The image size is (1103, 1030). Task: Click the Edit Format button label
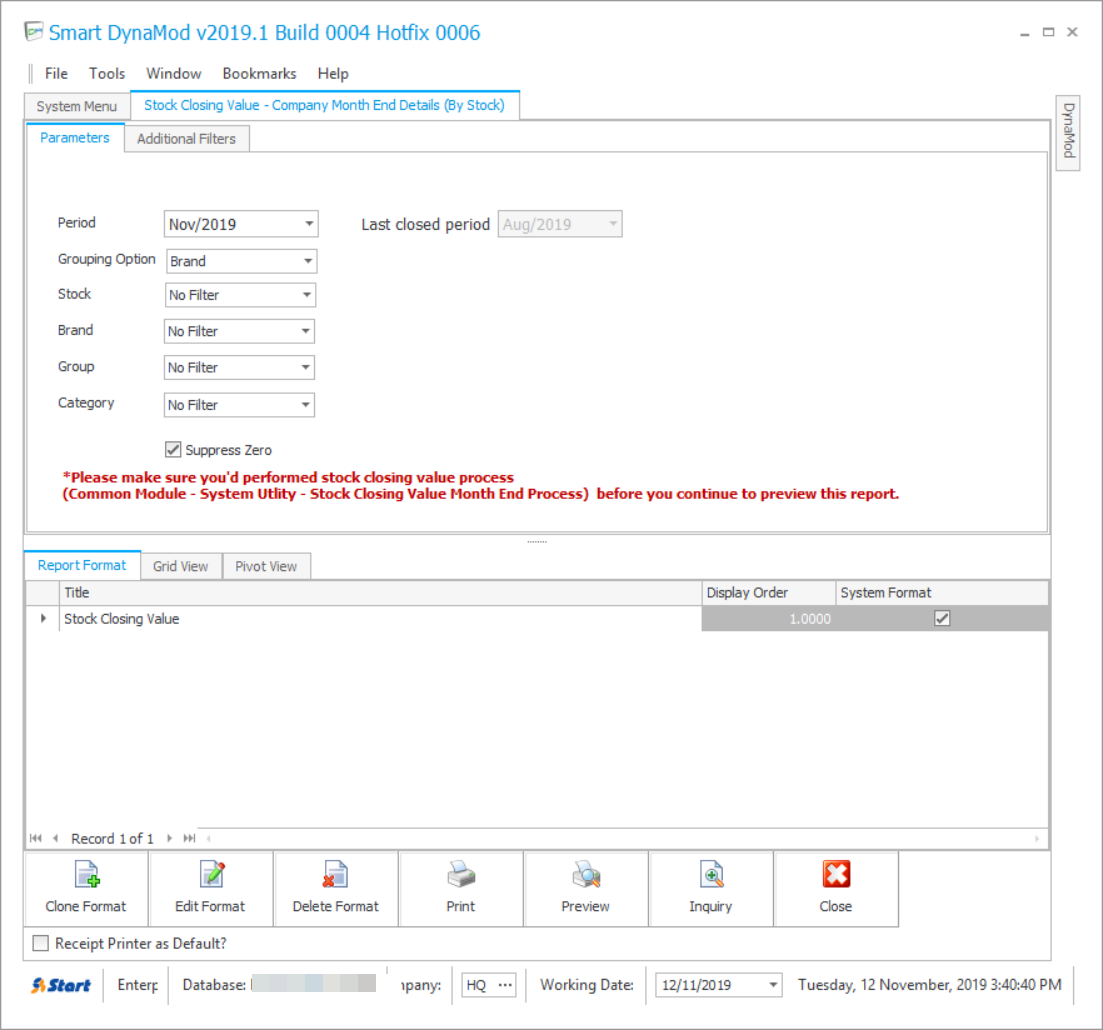210,906
